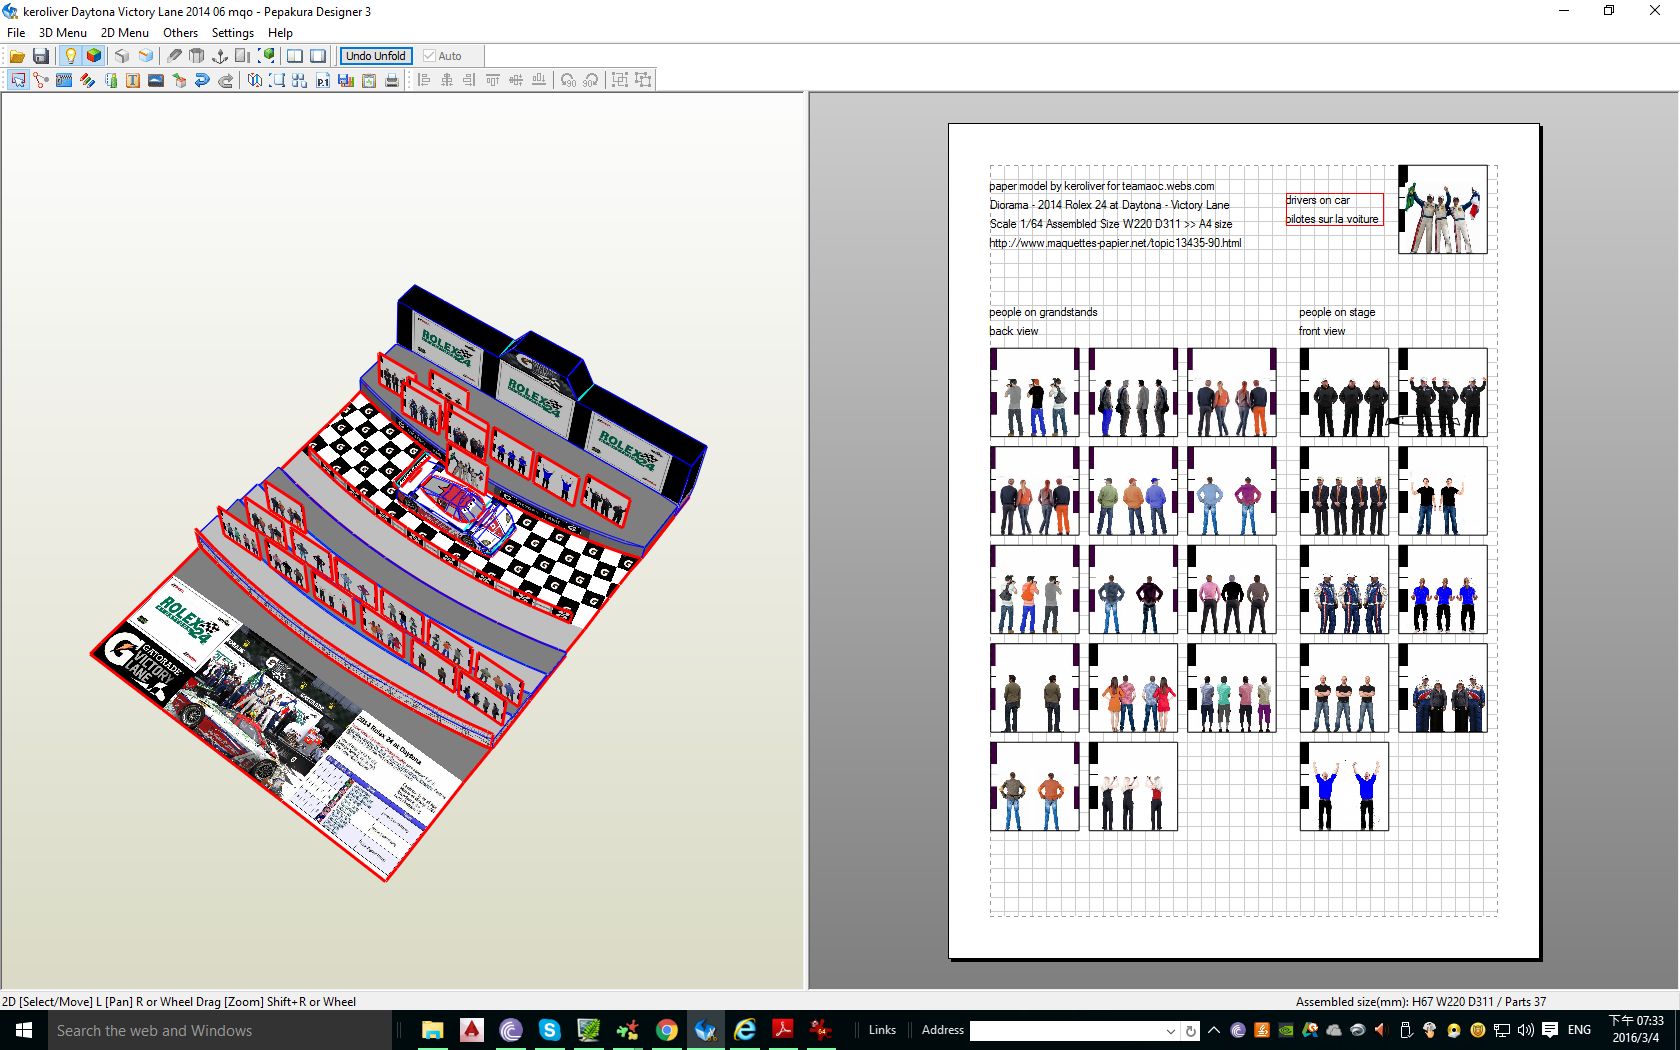
Task: Save the project with the floppy icon
Action: click(41, 56)
